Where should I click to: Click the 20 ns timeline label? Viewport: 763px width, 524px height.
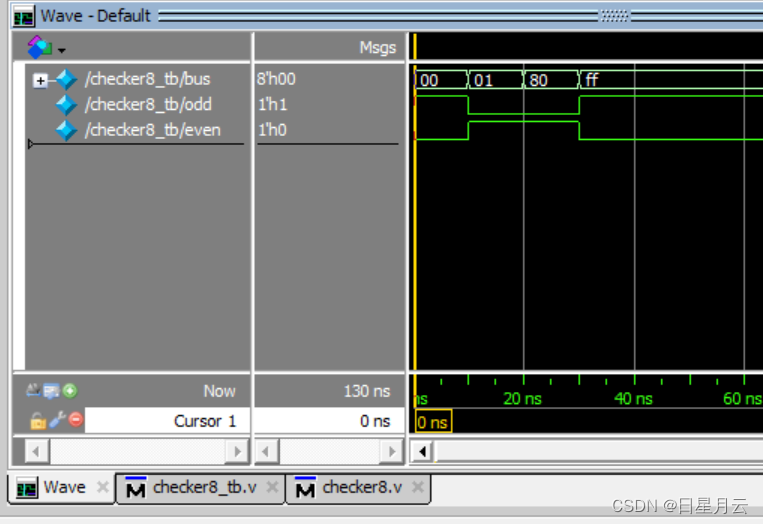coord(523,399)
